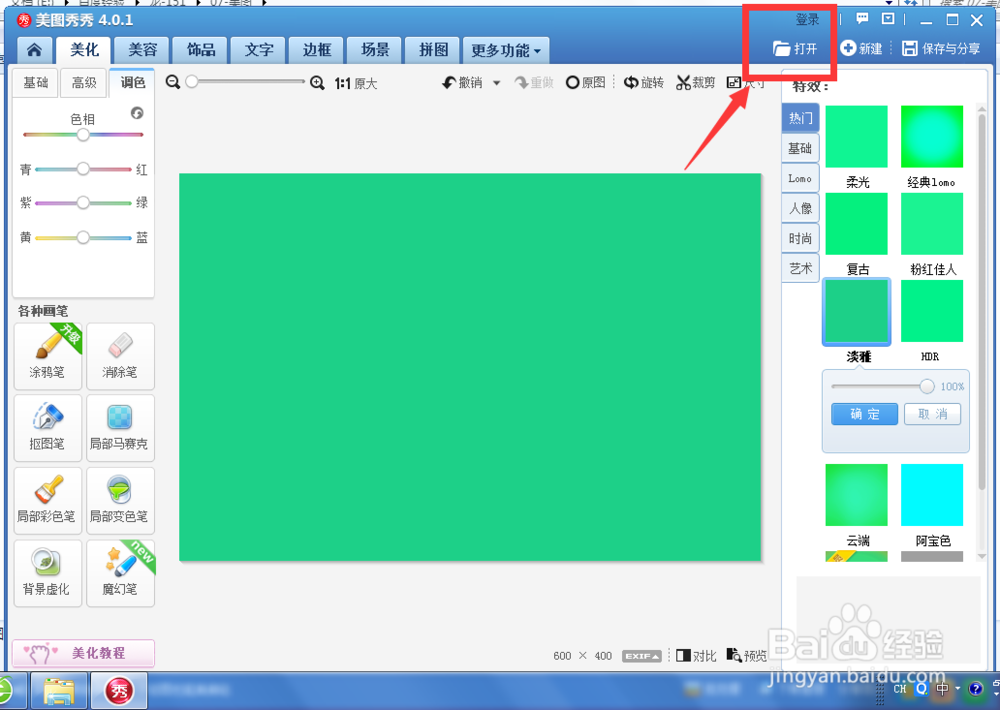Adjust the 黄-蓝 color slider
The image size is (1000, 710).
83,237
